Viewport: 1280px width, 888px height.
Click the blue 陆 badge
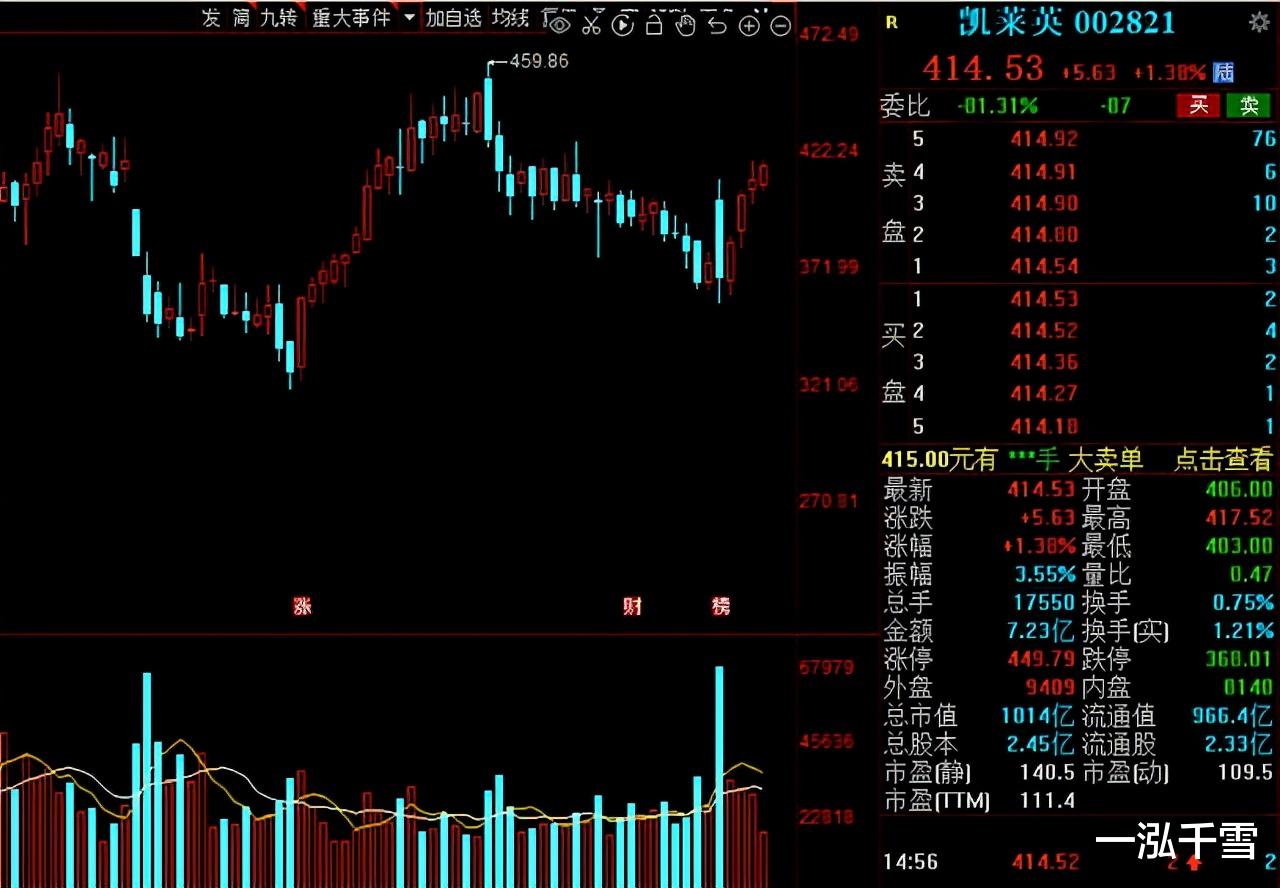(1223, 72)
